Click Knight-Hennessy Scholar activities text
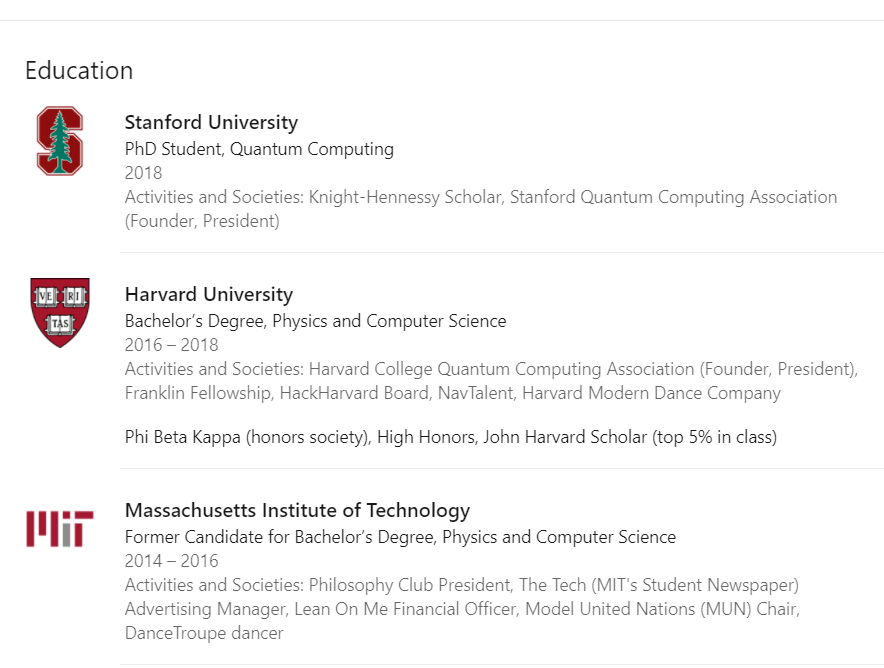Screen dimensions: 884x668 tap(405, 197)
